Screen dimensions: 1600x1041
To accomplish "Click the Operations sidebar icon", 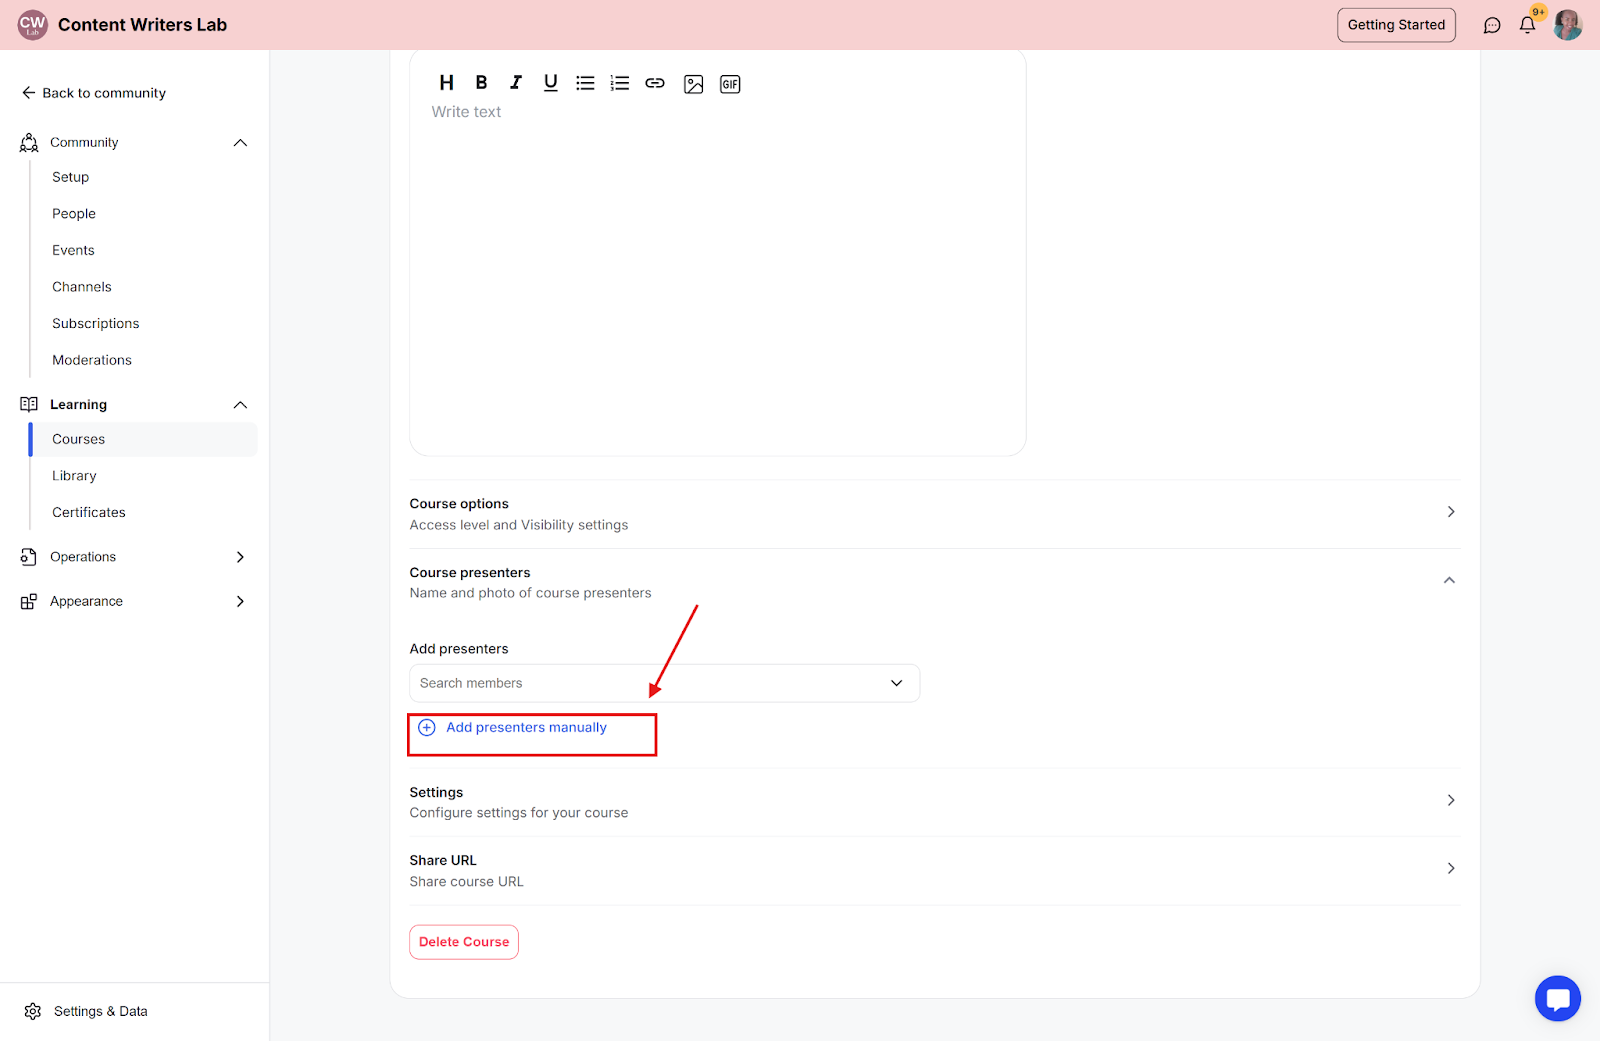I will (29, 557).
